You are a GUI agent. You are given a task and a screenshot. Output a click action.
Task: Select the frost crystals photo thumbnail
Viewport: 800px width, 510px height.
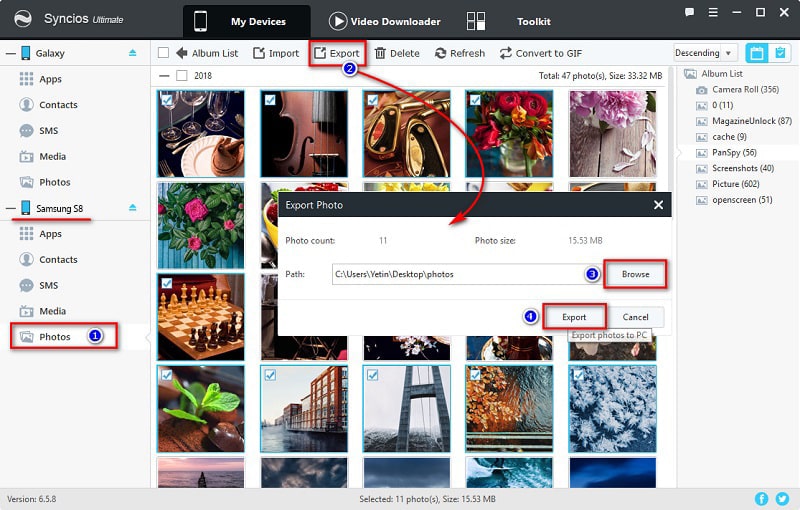coord(612,409)
